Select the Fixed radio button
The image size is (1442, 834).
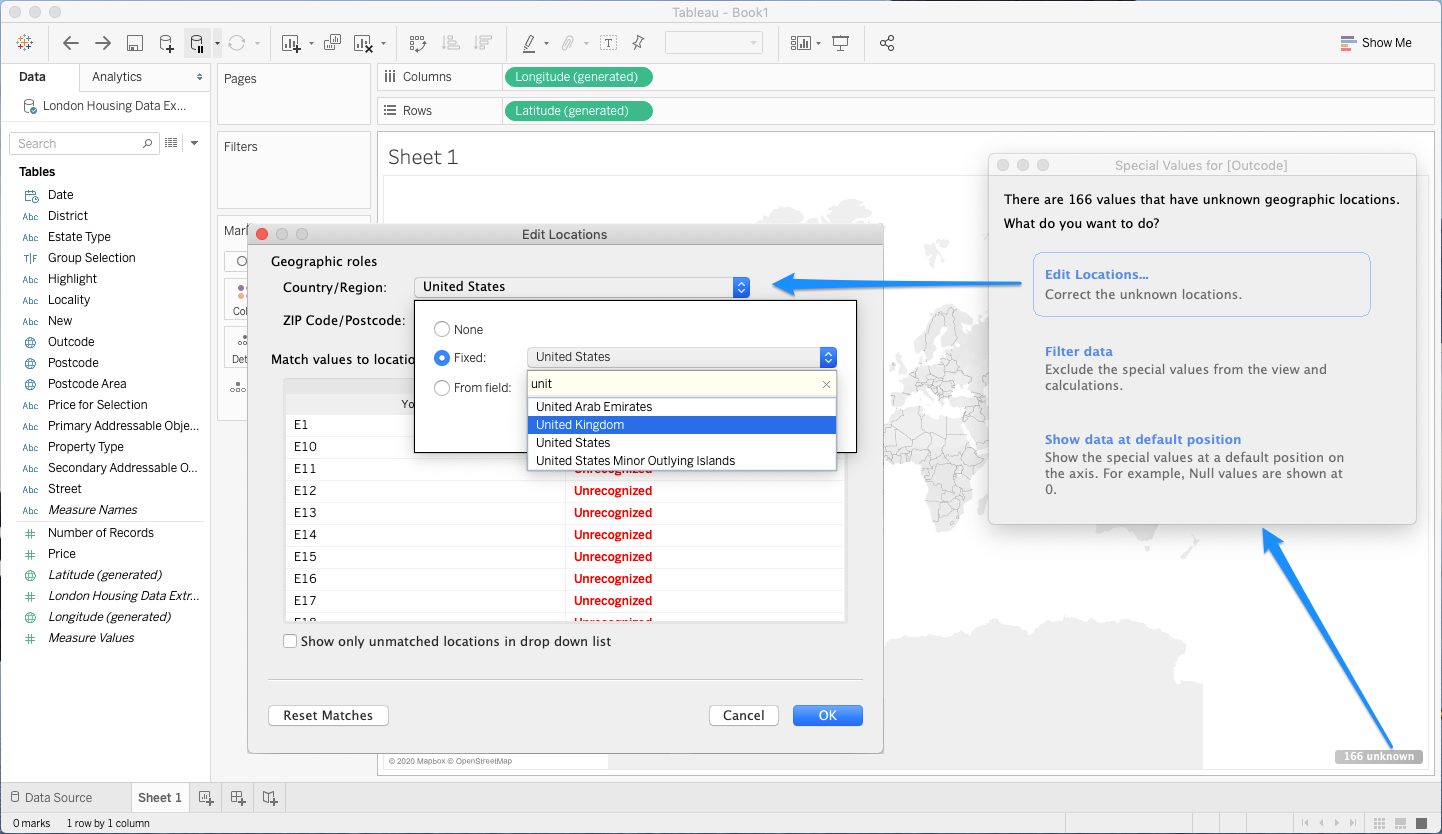coord(442,357)
